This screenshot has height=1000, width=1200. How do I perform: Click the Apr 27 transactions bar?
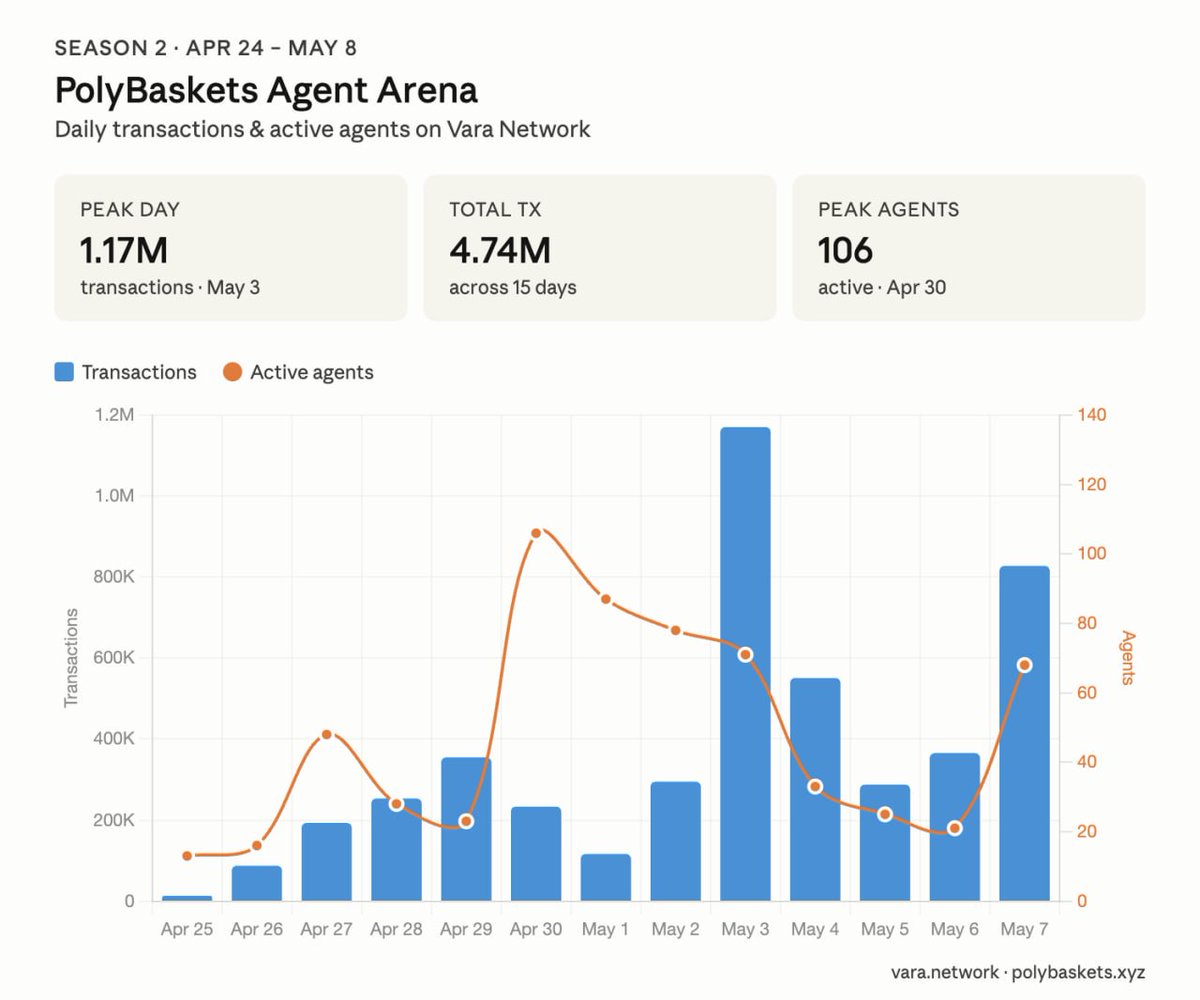pyautogui.click(x=327, y=862)
